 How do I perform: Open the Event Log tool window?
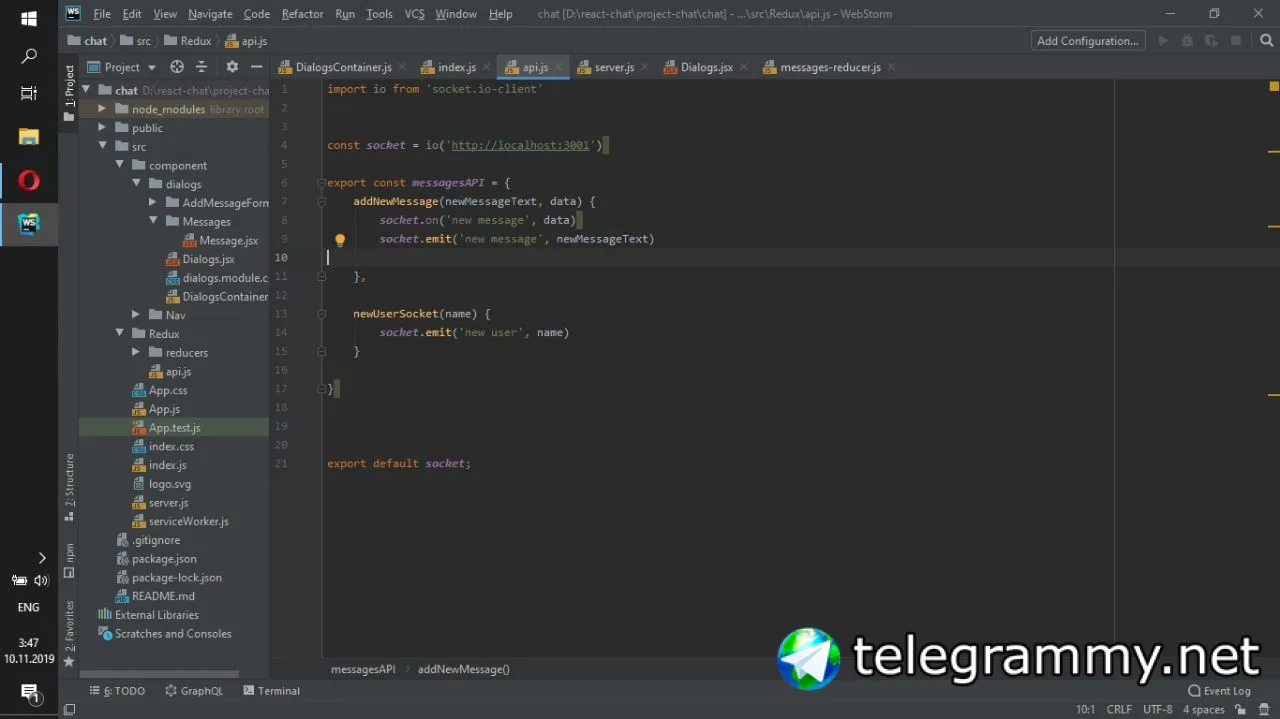[x=1219, y=691]
